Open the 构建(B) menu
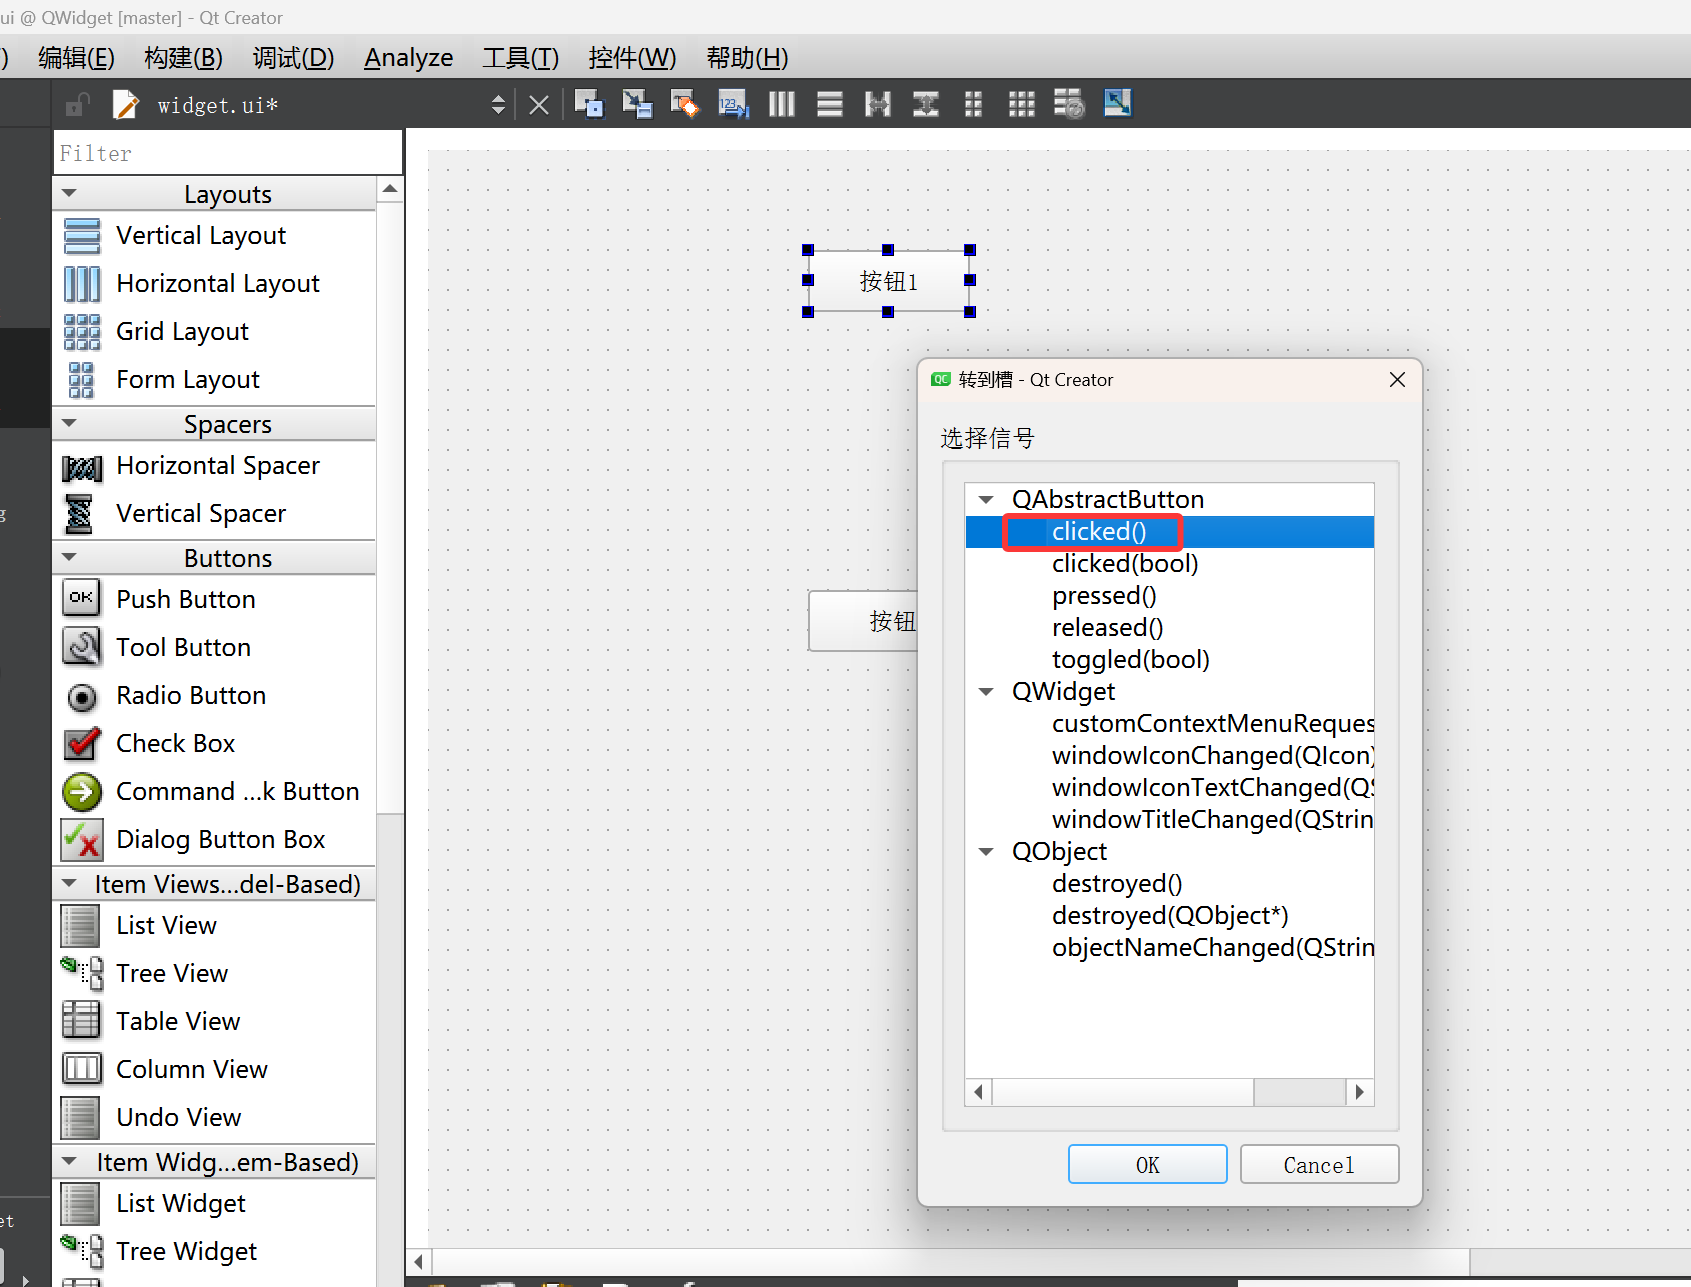The image size is (1691, 1287). coord(184,58)
